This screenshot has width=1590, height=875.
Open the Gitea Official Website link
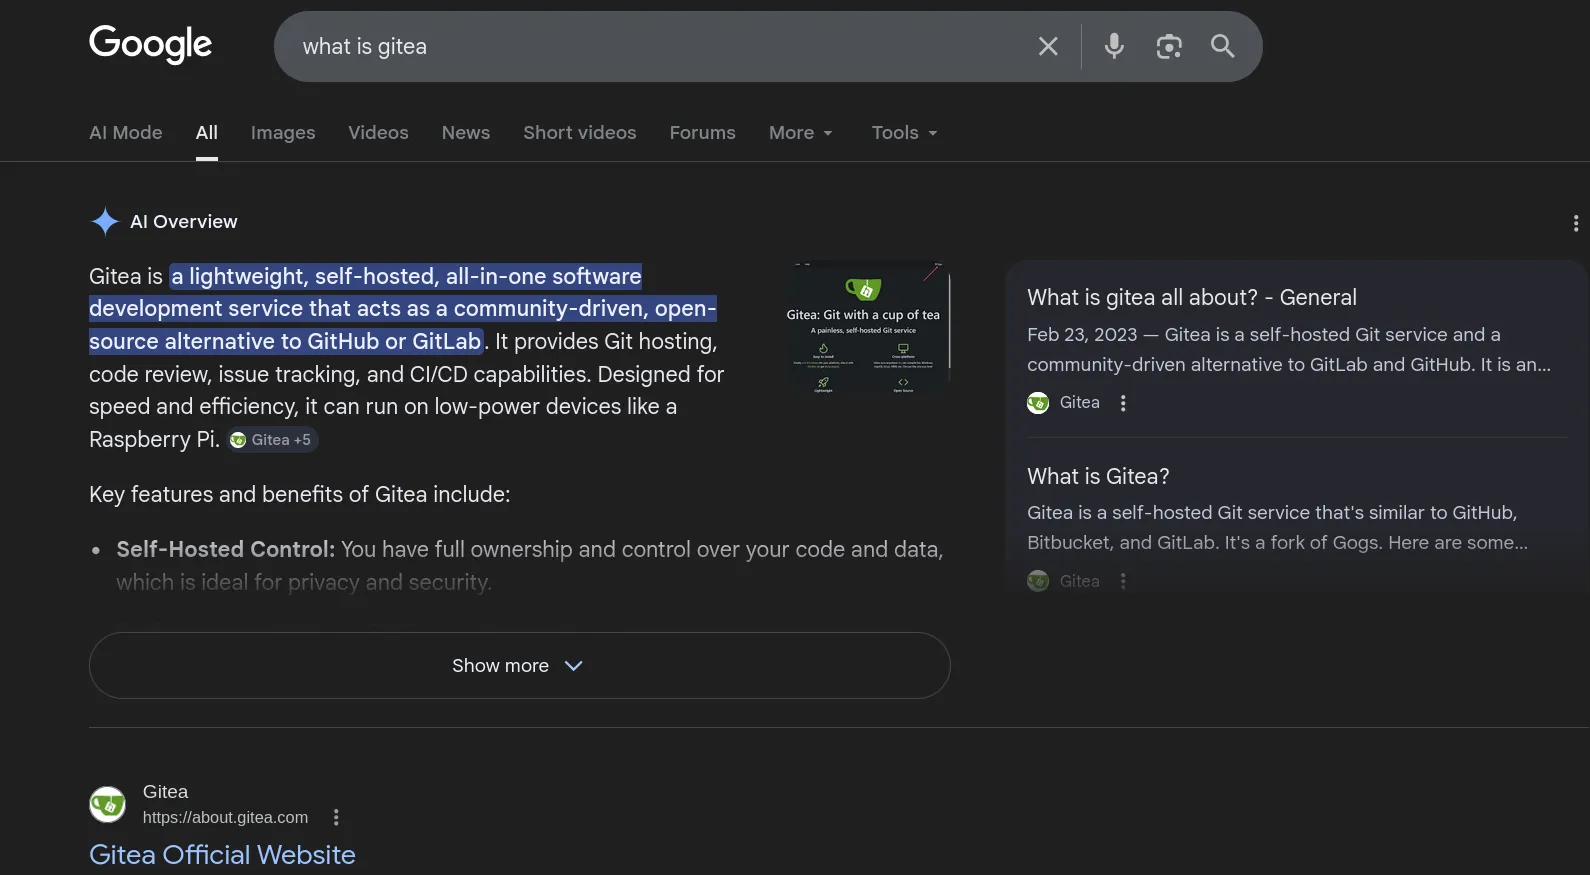(x=222, y=855)
